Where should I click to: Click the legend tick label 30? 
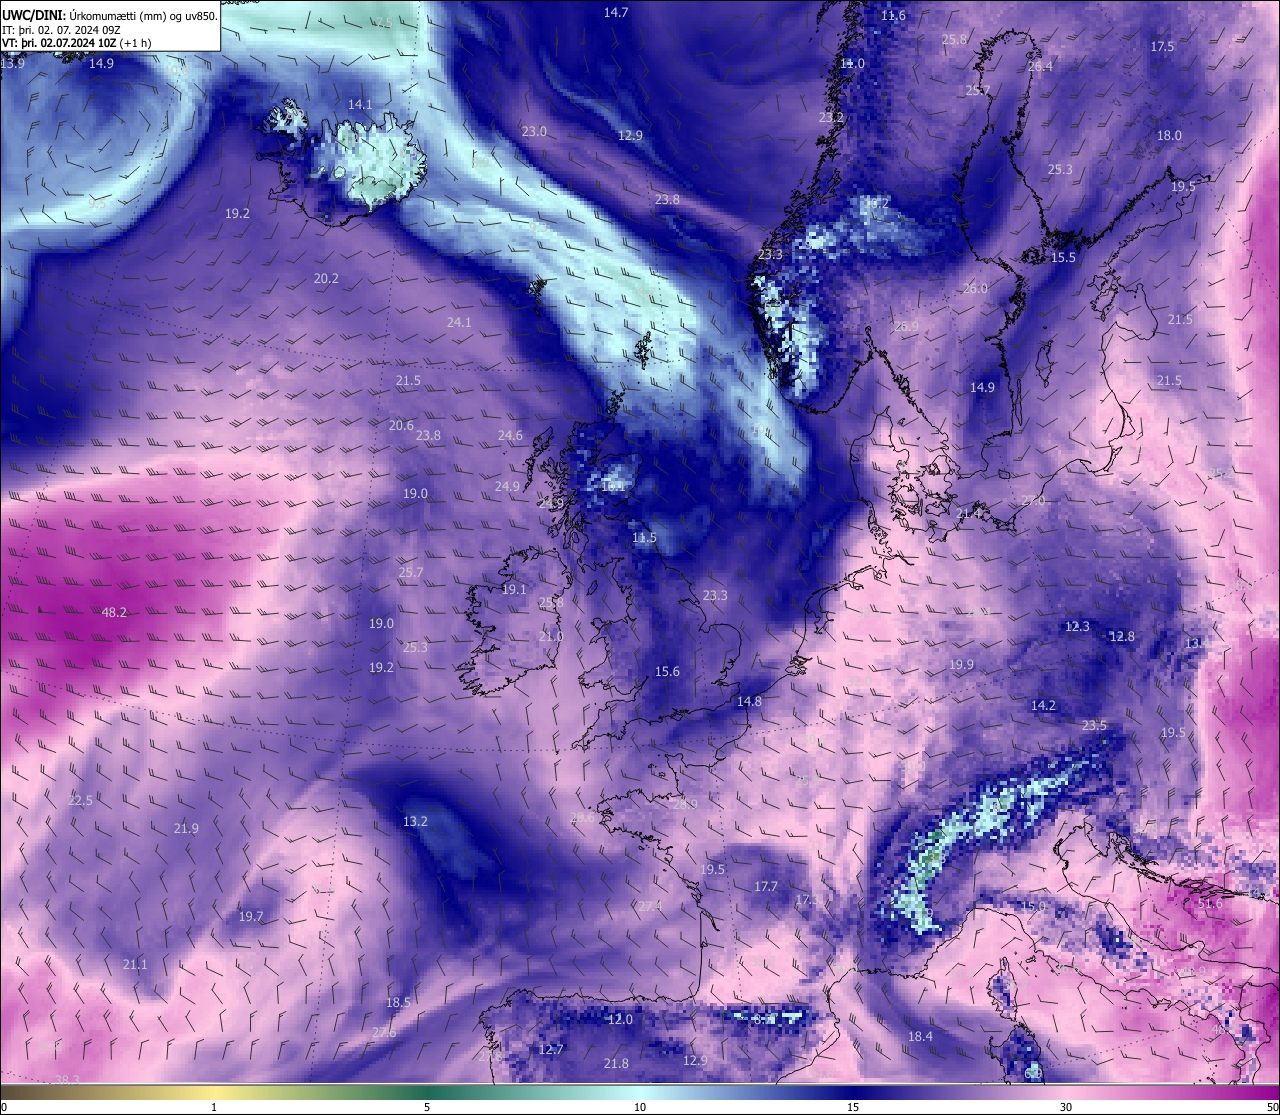click(x=1066, y=1107)
